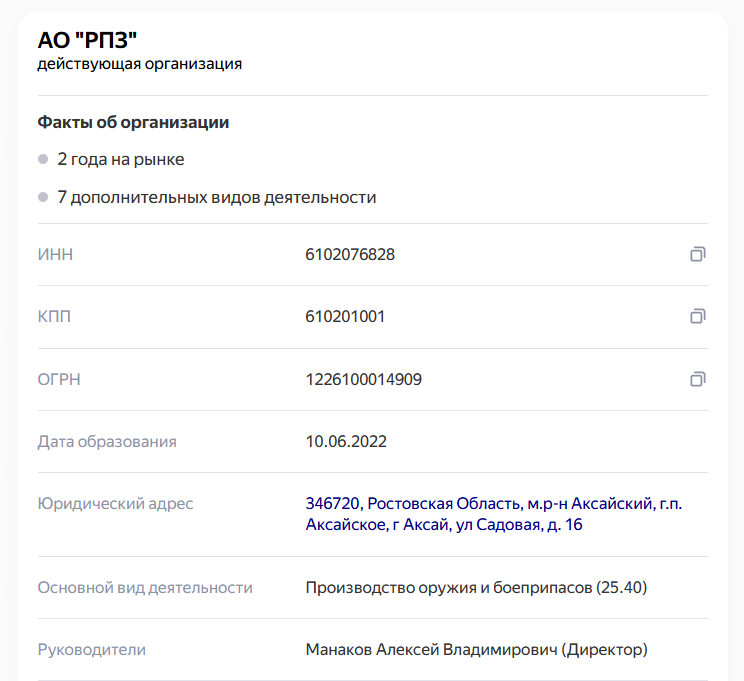Click the АО "РПЗ" organization title

pyautogui.click(x=87, y=39)
